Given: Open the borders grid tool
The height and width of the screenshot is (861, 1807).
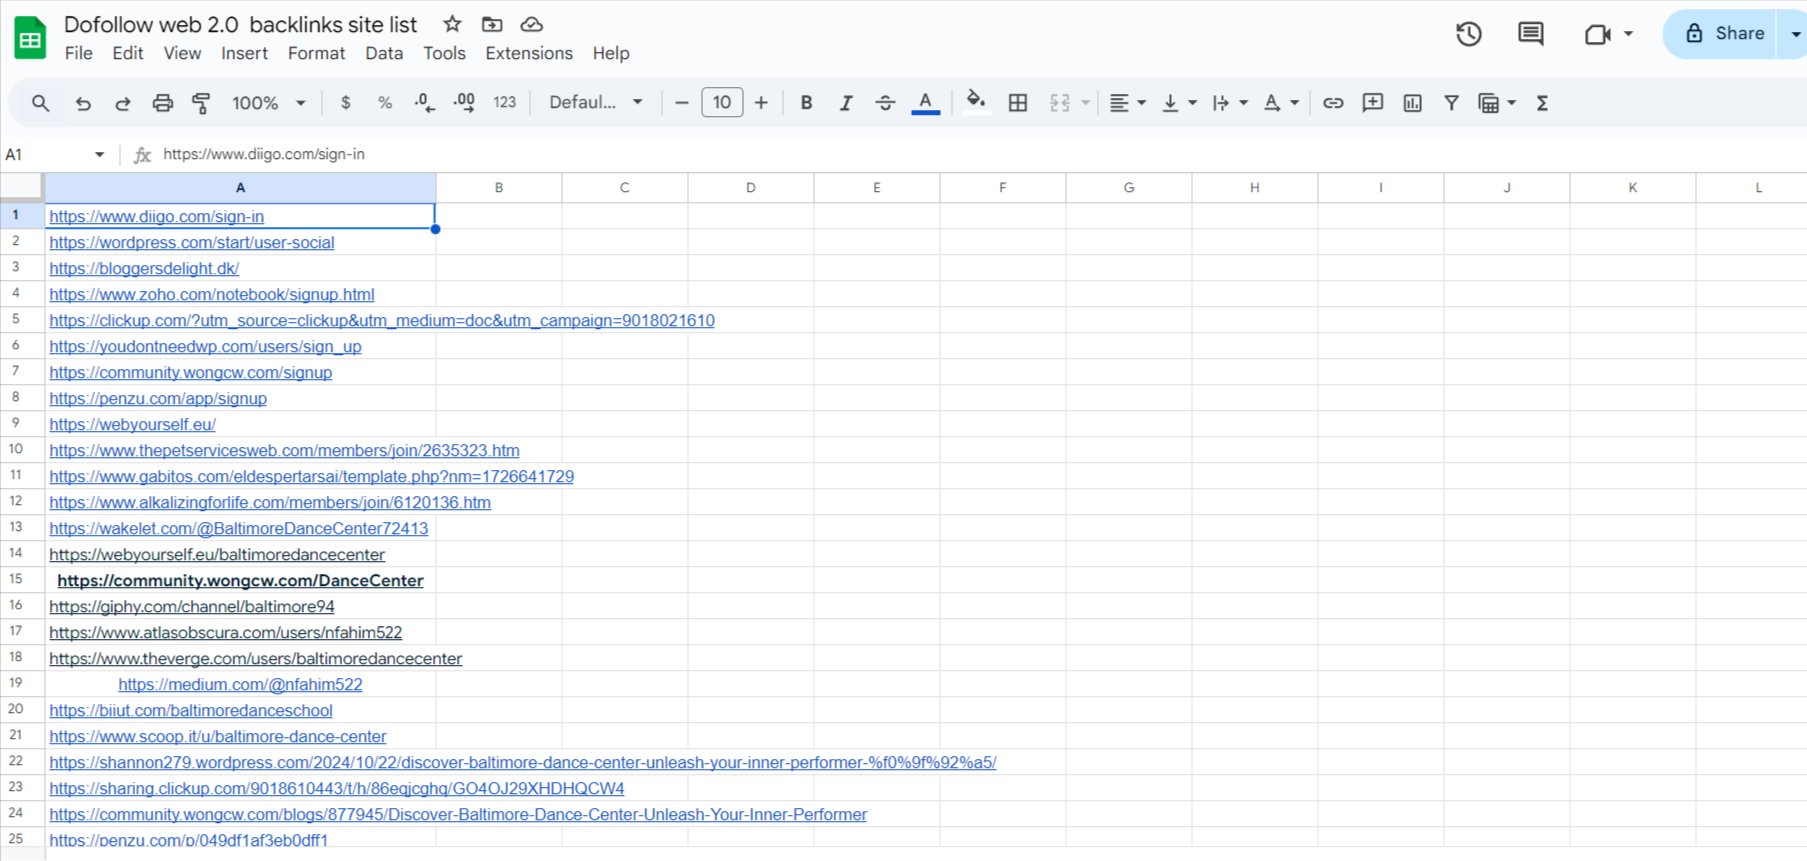Looking at the screenshot, I should point(1018,103).
